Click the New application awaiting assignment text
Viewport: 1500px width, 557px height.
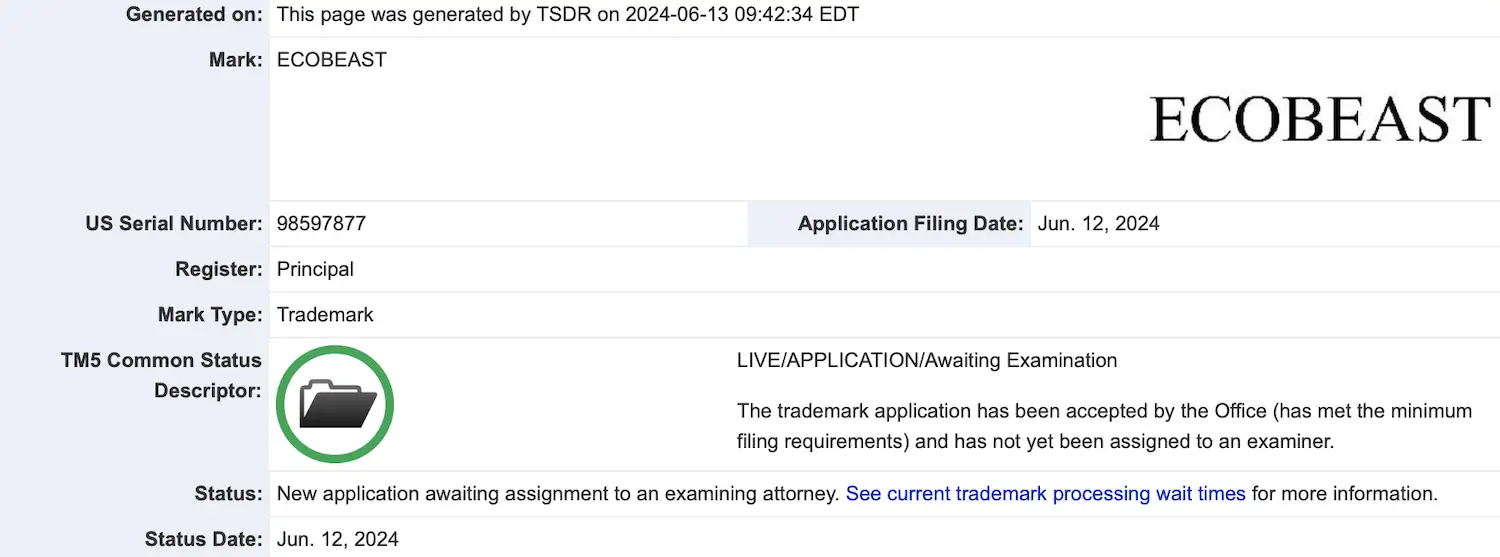pos(558,493)
